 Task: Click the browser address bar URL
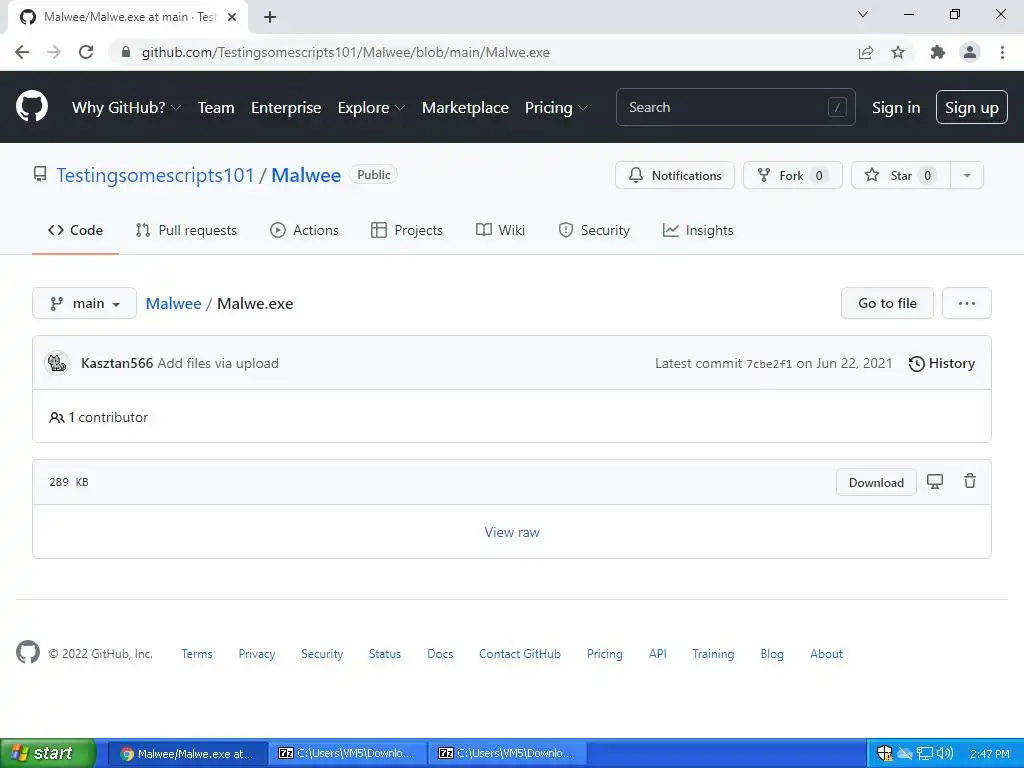pyautogui.click(x=345, y=52)
